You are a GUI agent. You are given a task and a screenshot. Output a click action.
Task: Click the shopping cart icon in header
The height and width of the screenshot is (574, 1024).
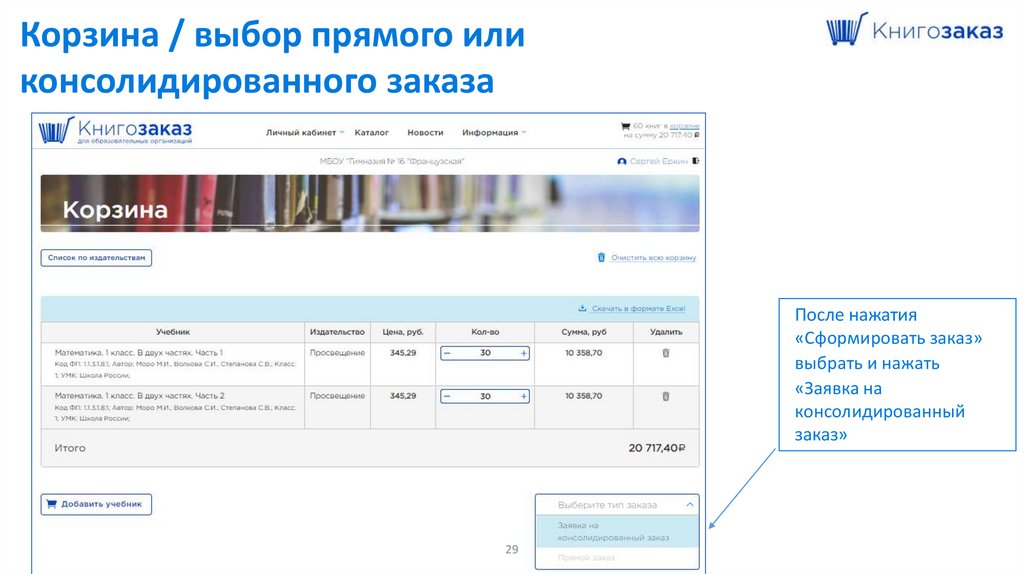625,127
